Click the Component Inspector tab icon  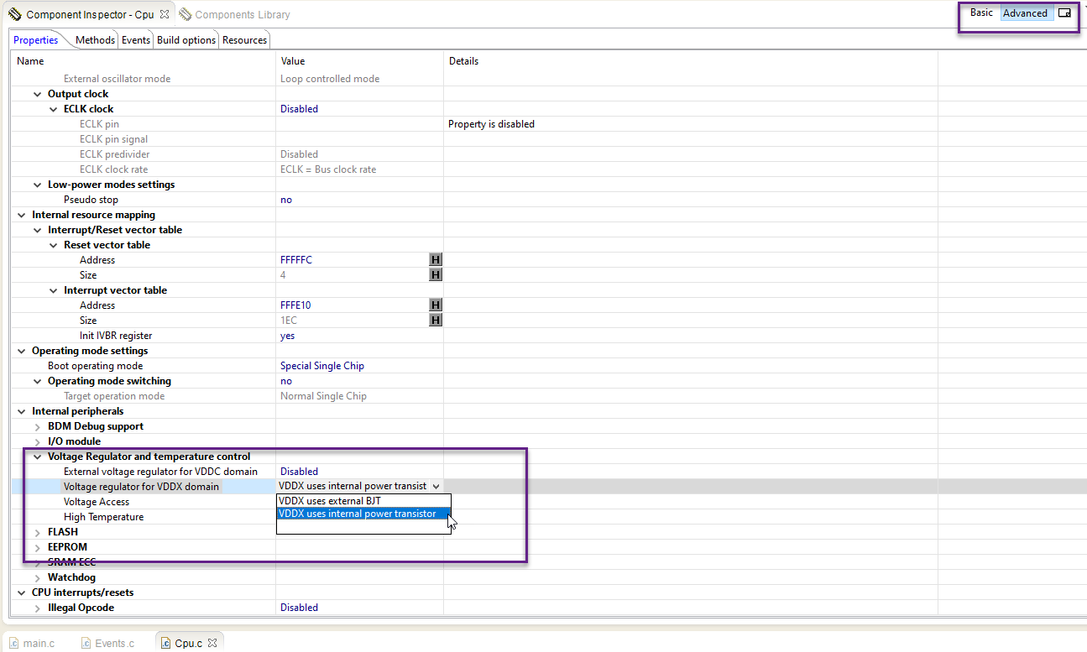(15, 14)
